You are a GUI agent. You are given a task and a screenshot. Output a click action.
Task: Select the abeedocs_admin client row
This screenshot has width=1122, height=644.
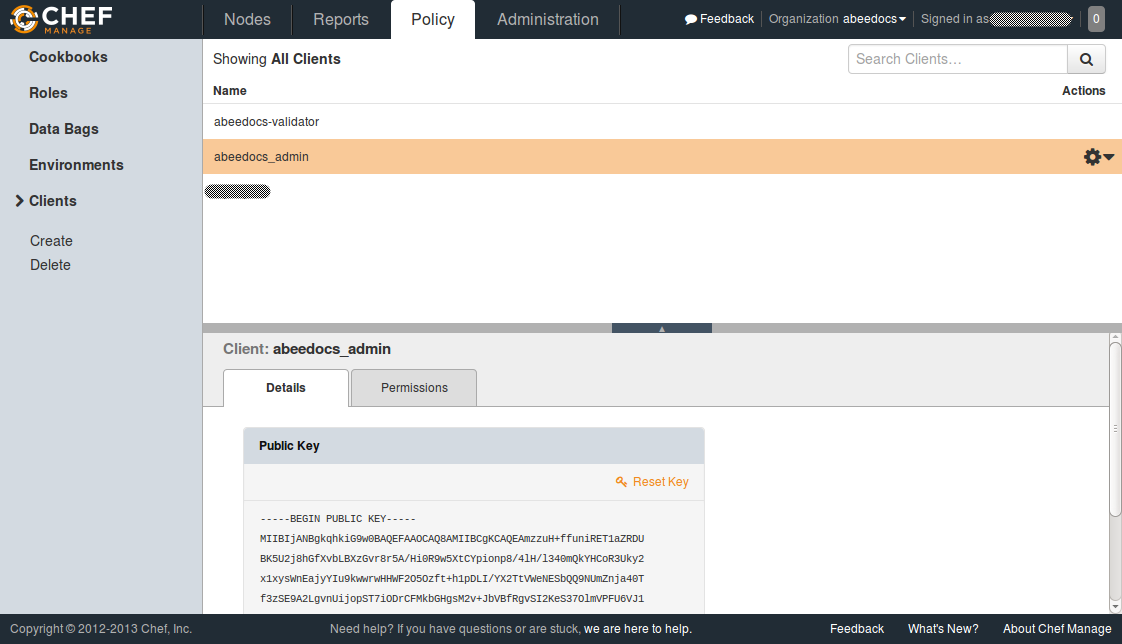pos(662,157)
